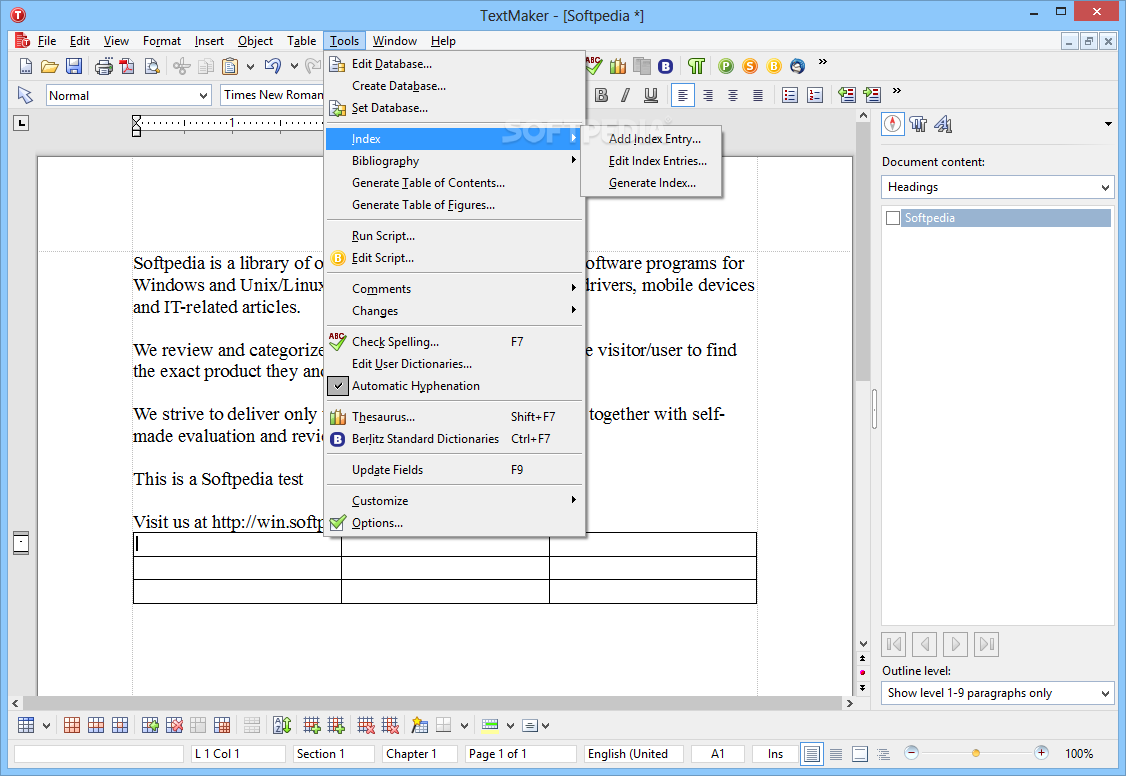Go to first heading navigation button

click(x=894, y=644)
